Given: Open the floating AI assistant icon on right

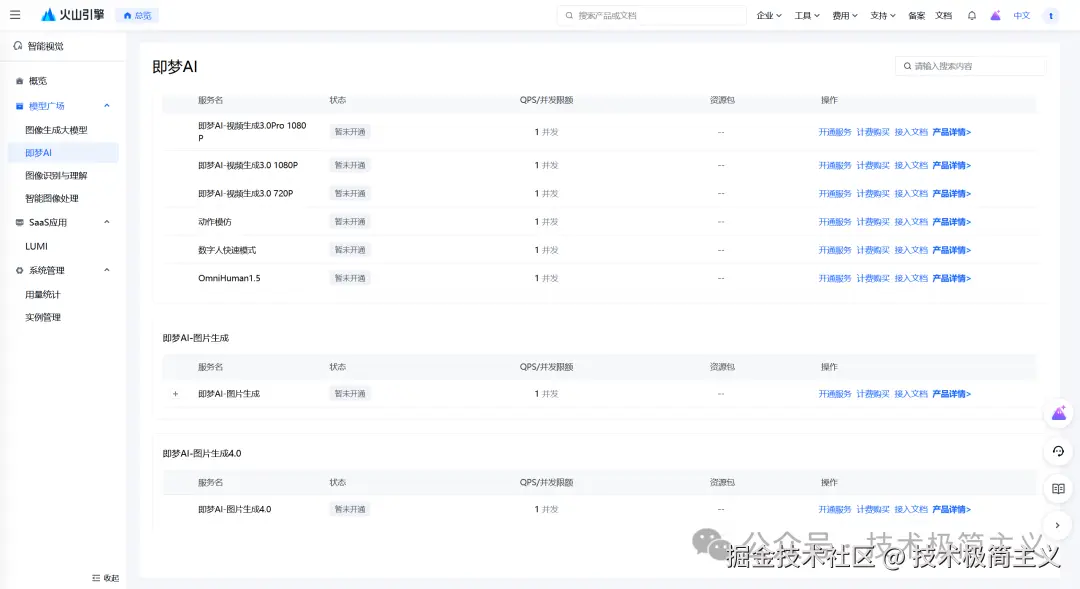Looking at the screenshot, I should point(1059,413).
